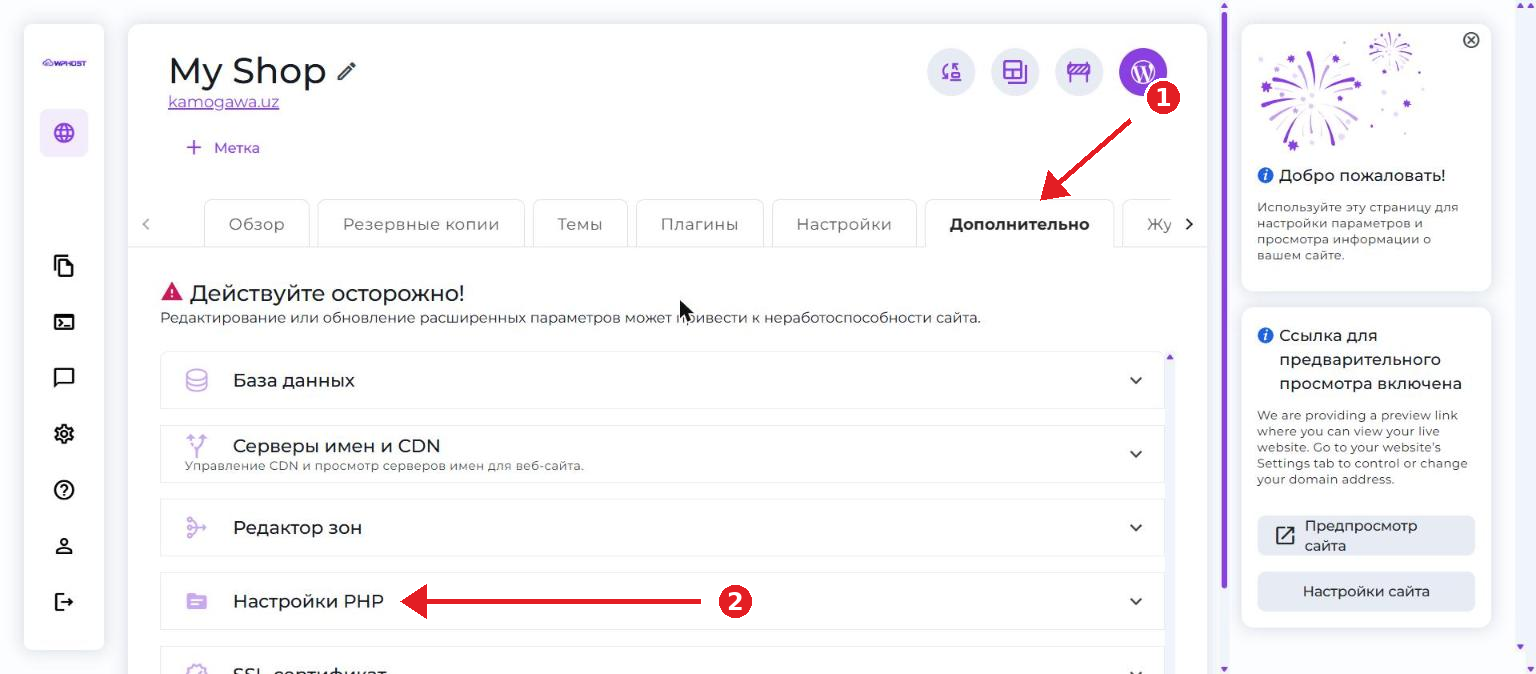Close the welcome panel with X
Image resolution: width=1536 pixels, height=674 pixels.
[1471, 40]
